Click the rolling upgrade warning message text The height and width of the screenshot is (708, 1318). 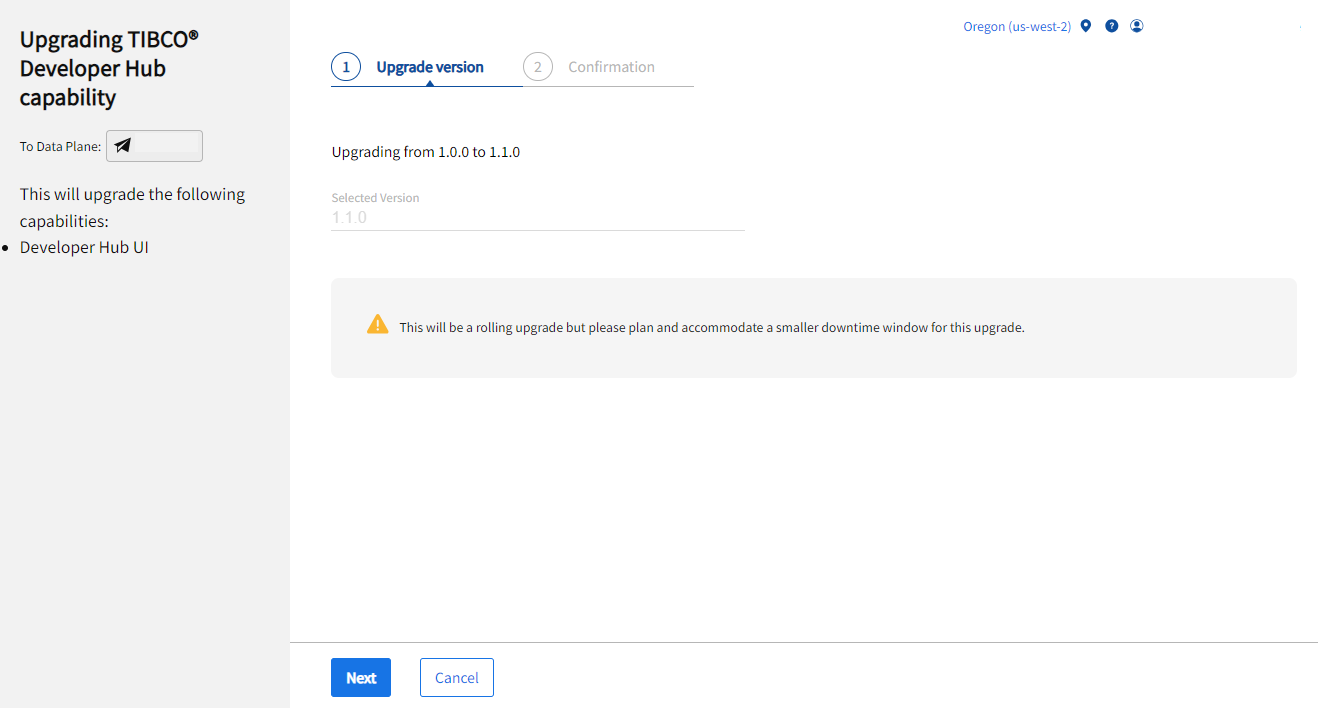coord(712,327)
